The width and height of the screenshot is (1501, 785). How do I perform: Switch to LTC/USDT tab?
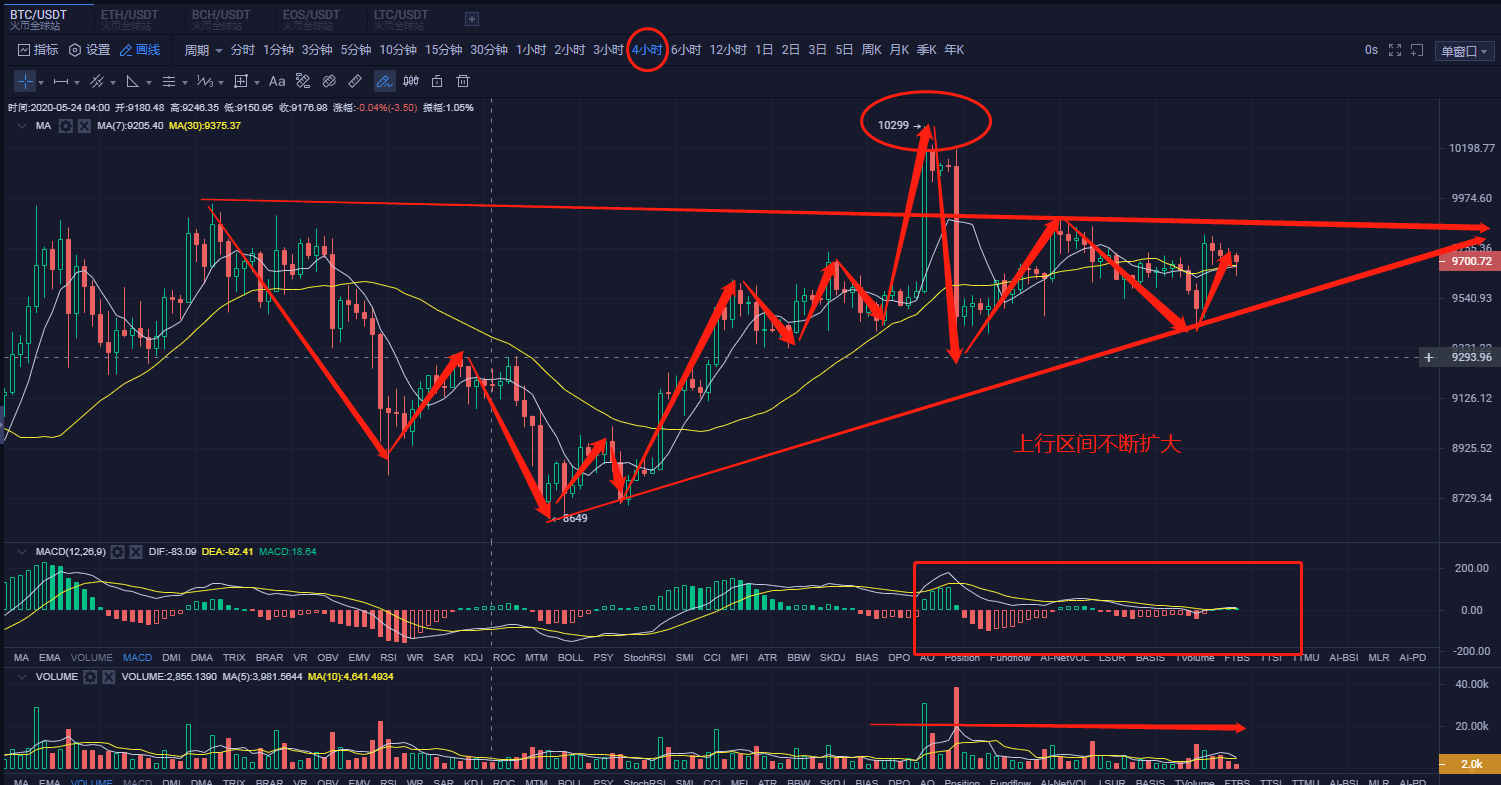(x=401, y=19)
